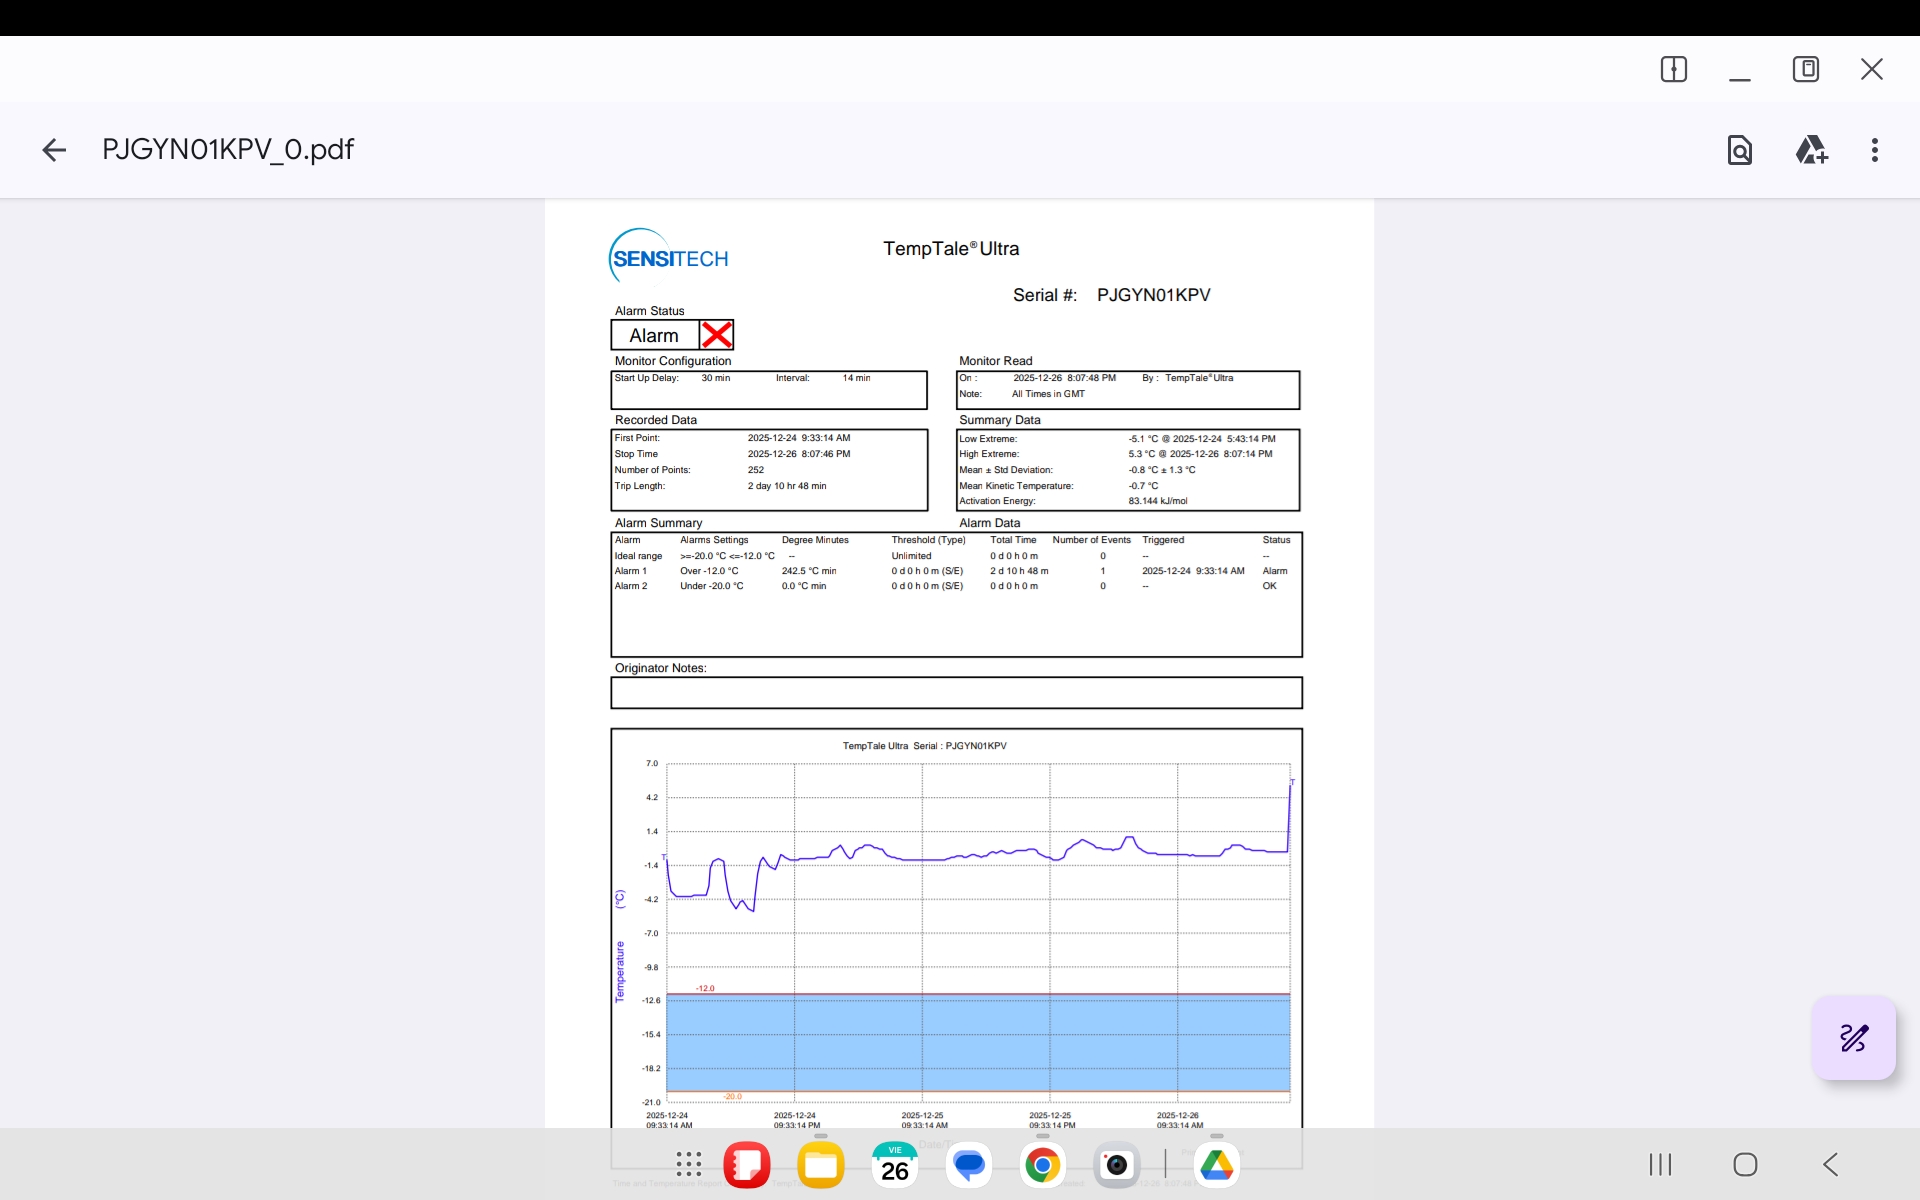Launch the red notes app in taskbar
The image size is (1920, 1200).
tap(746, 1165)
